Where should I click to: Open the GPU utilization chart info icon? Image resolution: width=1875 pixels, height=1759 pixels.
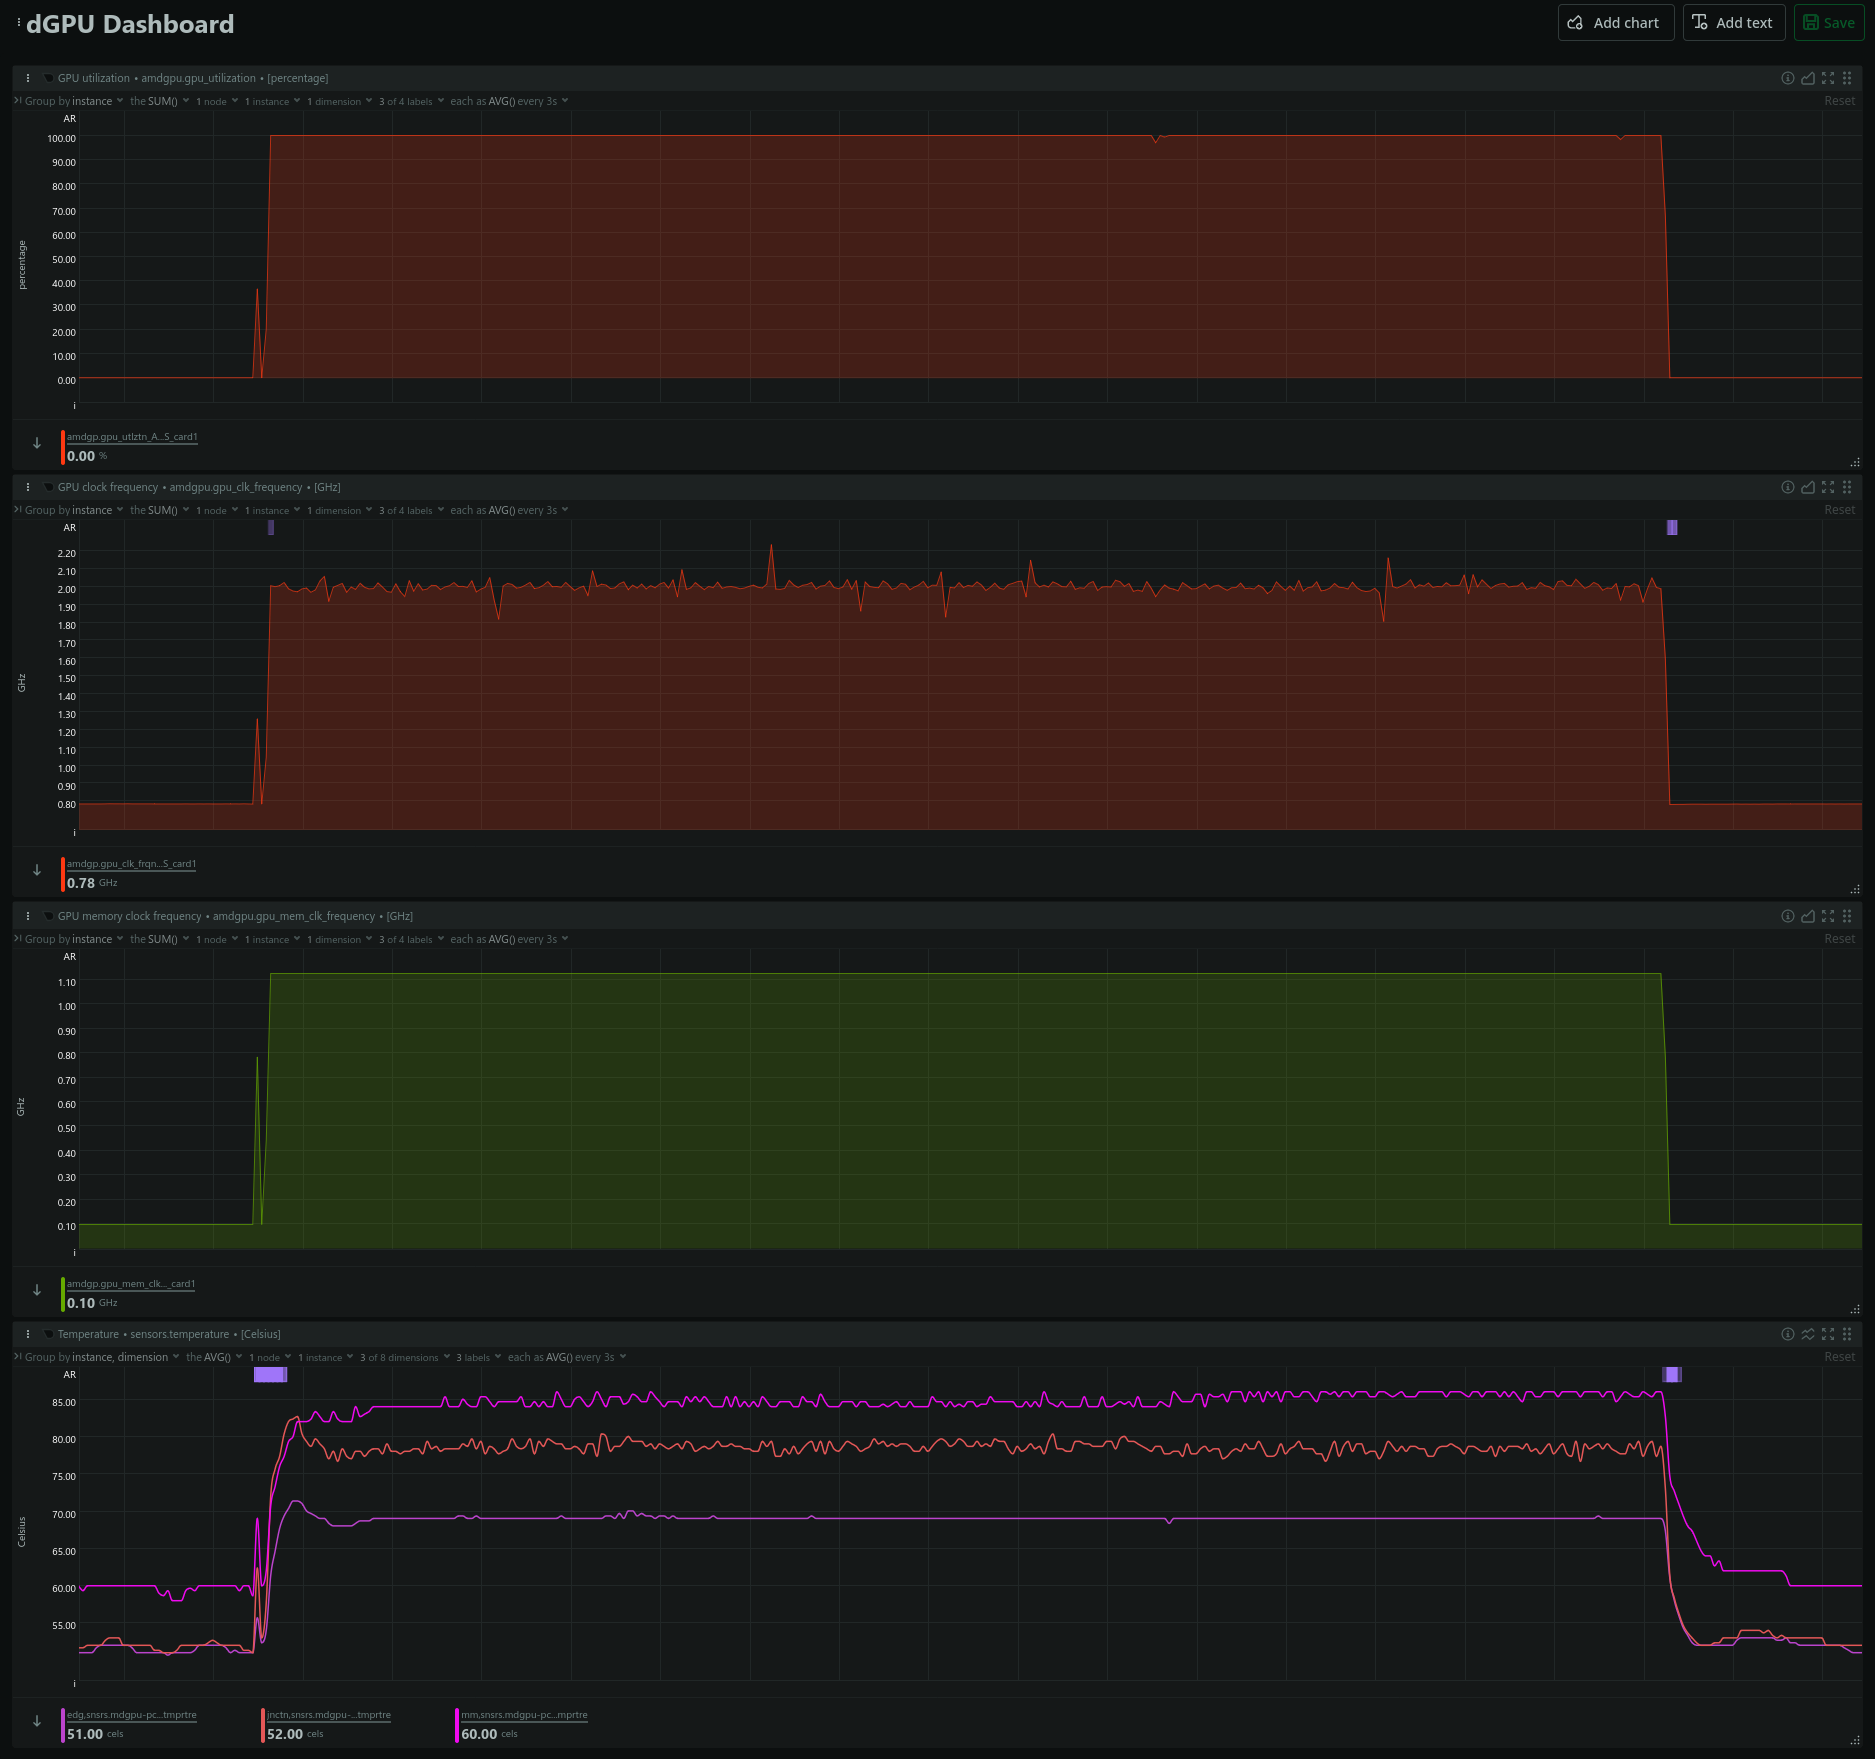click(x=1787, y=78)
